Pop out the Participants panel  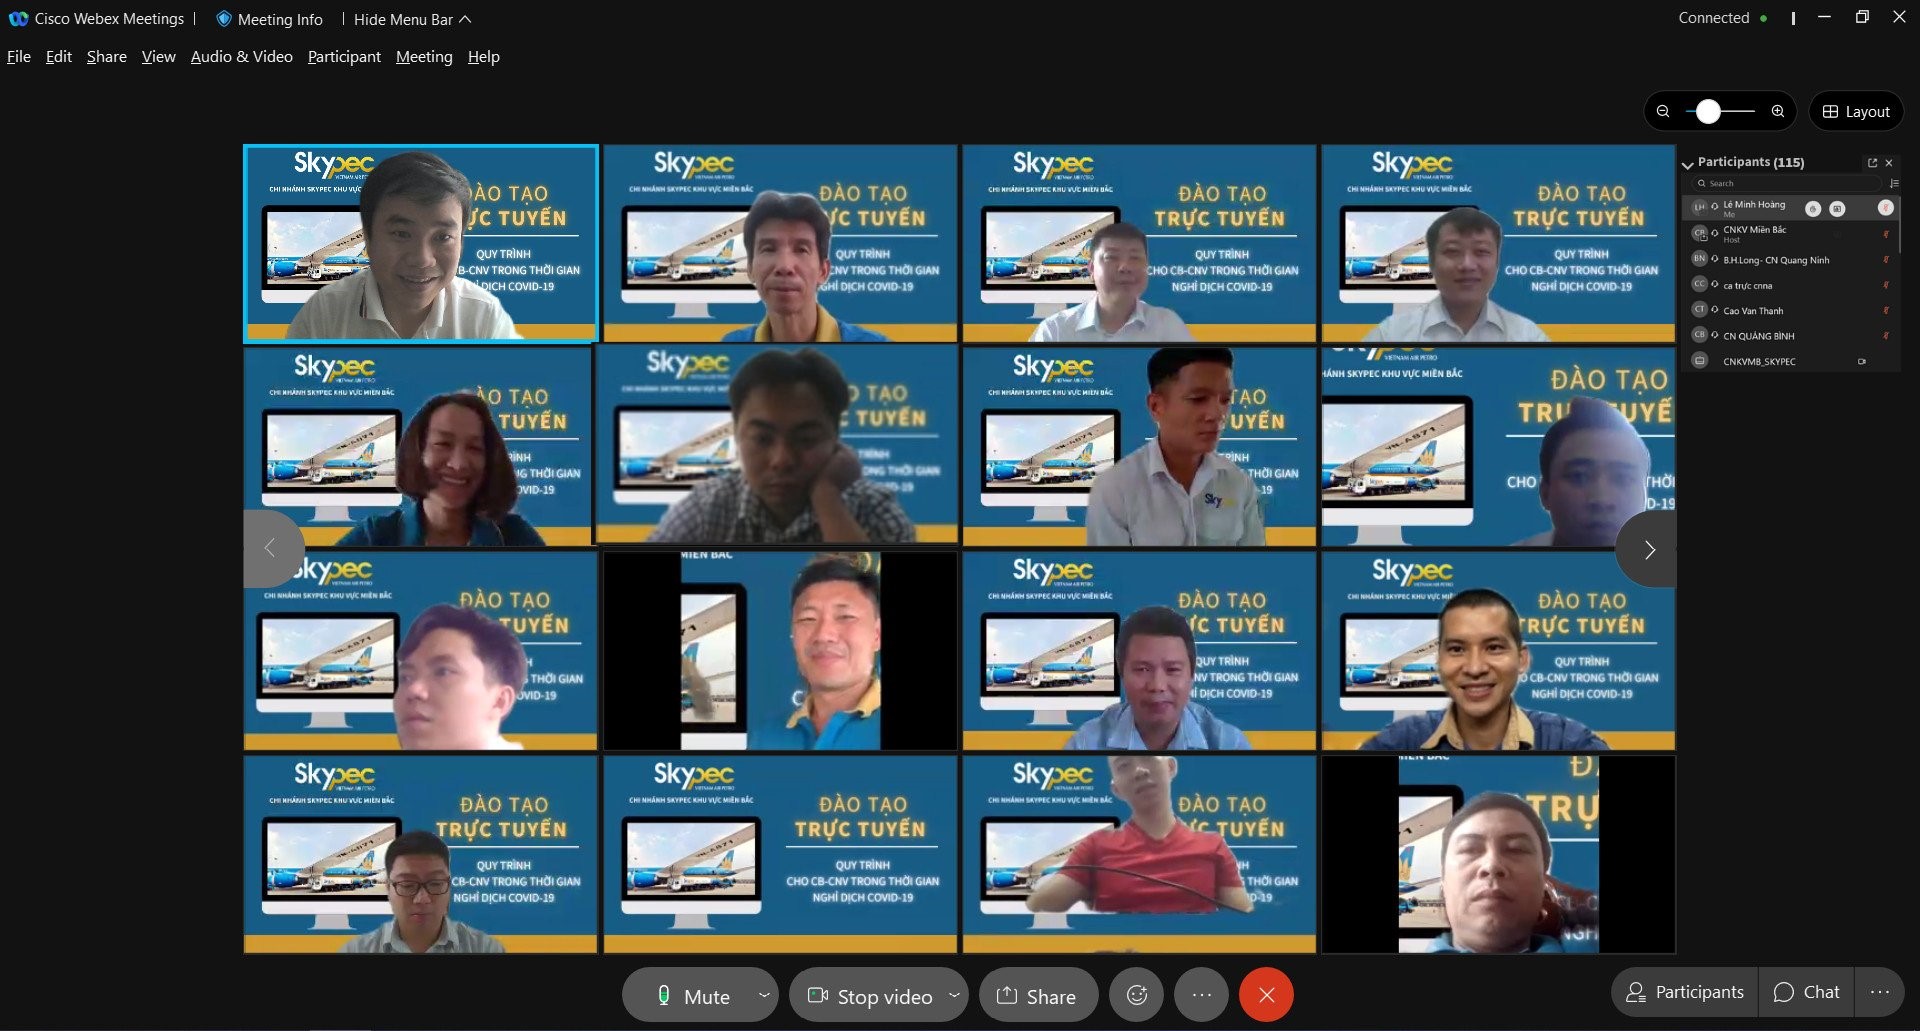pos(1872,163)
